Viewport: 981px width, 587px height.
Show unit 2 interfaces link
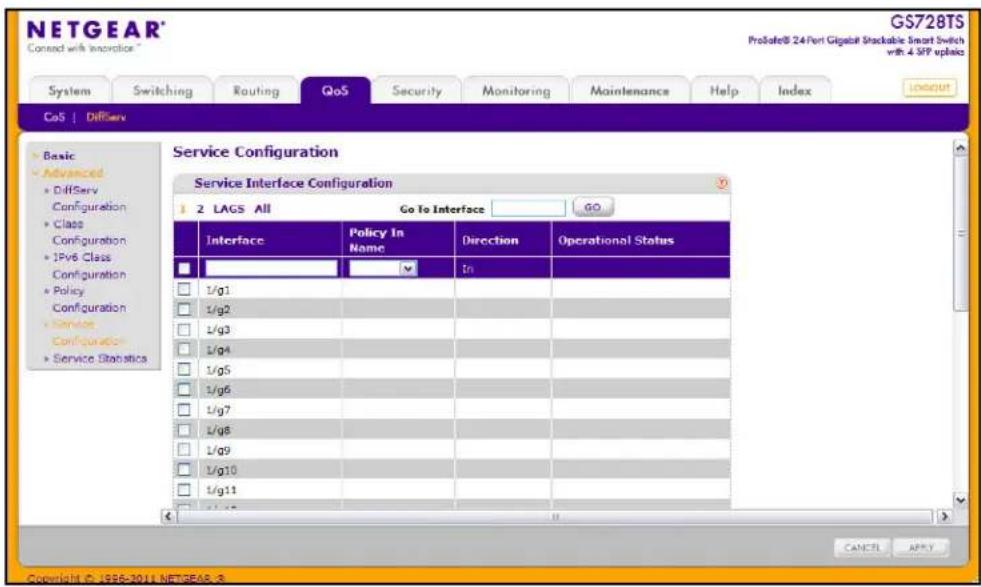coord(200,209)
